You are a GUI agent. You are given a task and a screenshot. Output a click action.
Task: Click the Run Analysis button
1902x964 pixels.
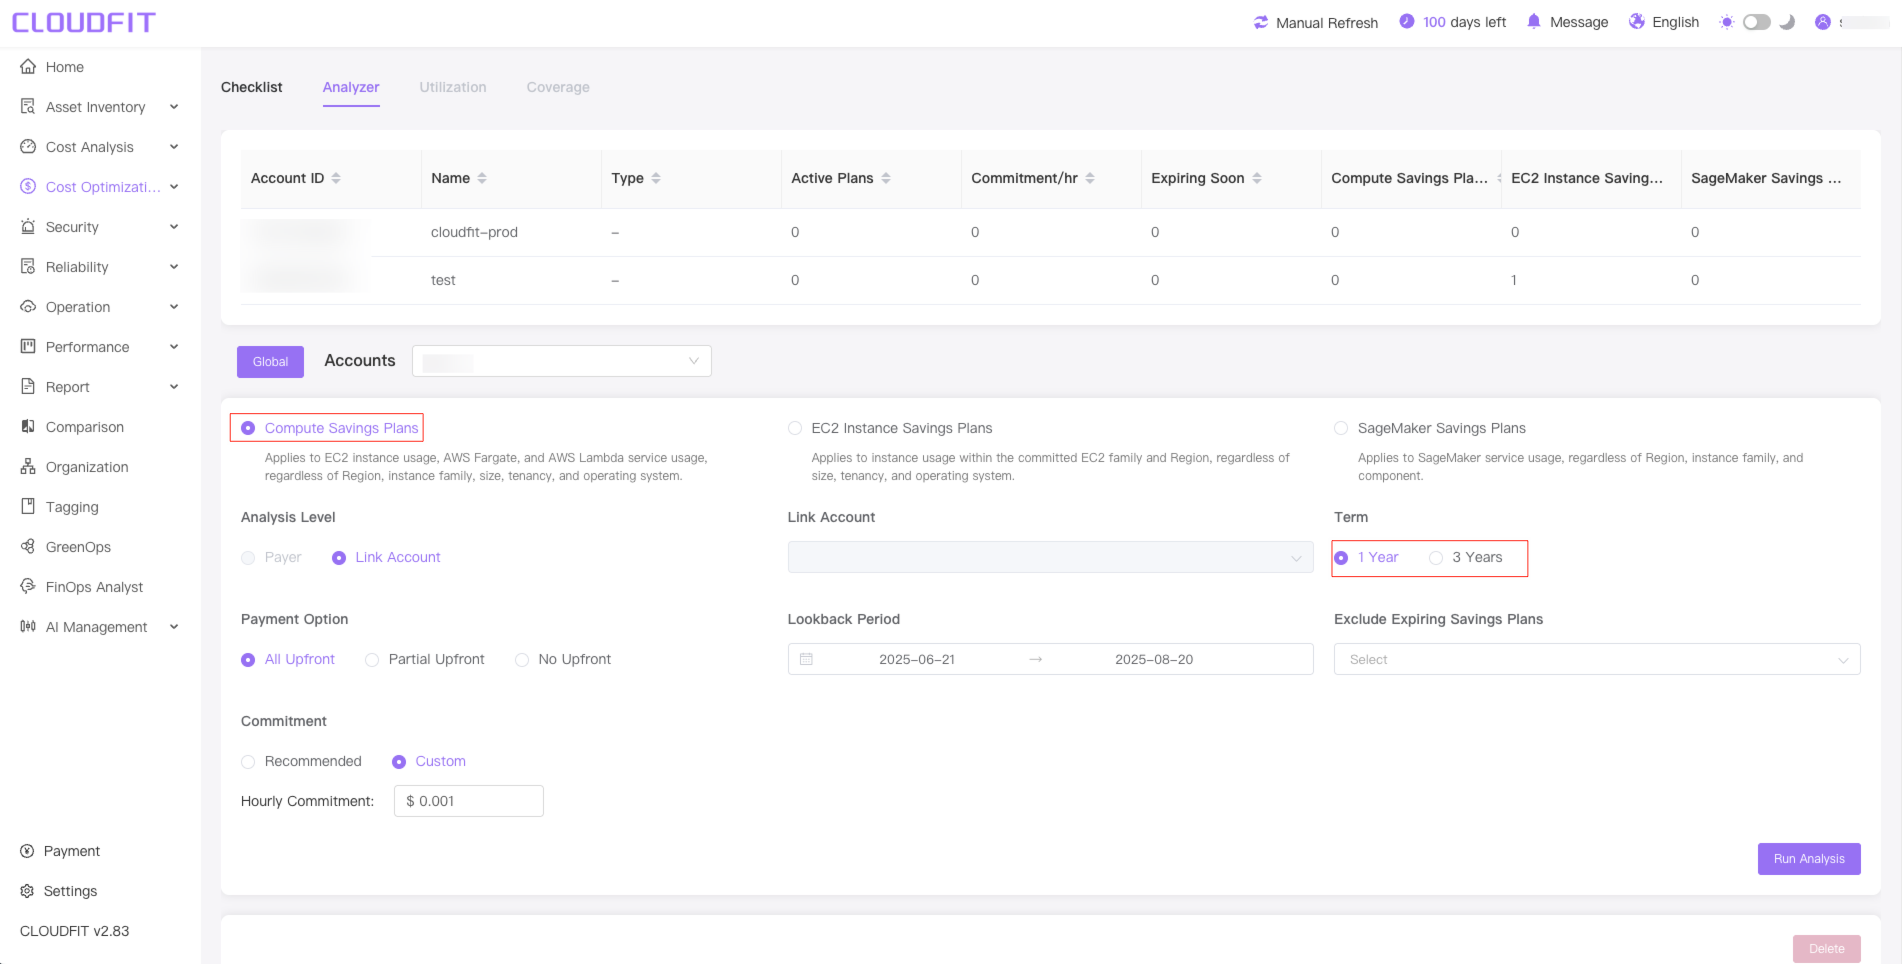click(x=1809, y=859)
